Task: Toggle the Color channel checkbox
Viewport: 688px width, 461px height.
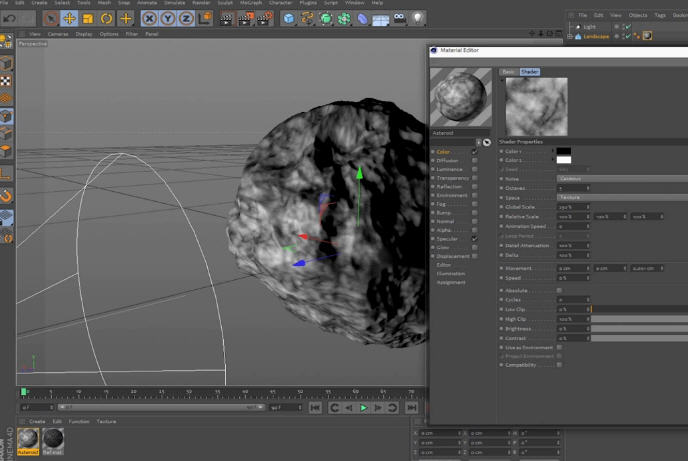Action: 474,152
